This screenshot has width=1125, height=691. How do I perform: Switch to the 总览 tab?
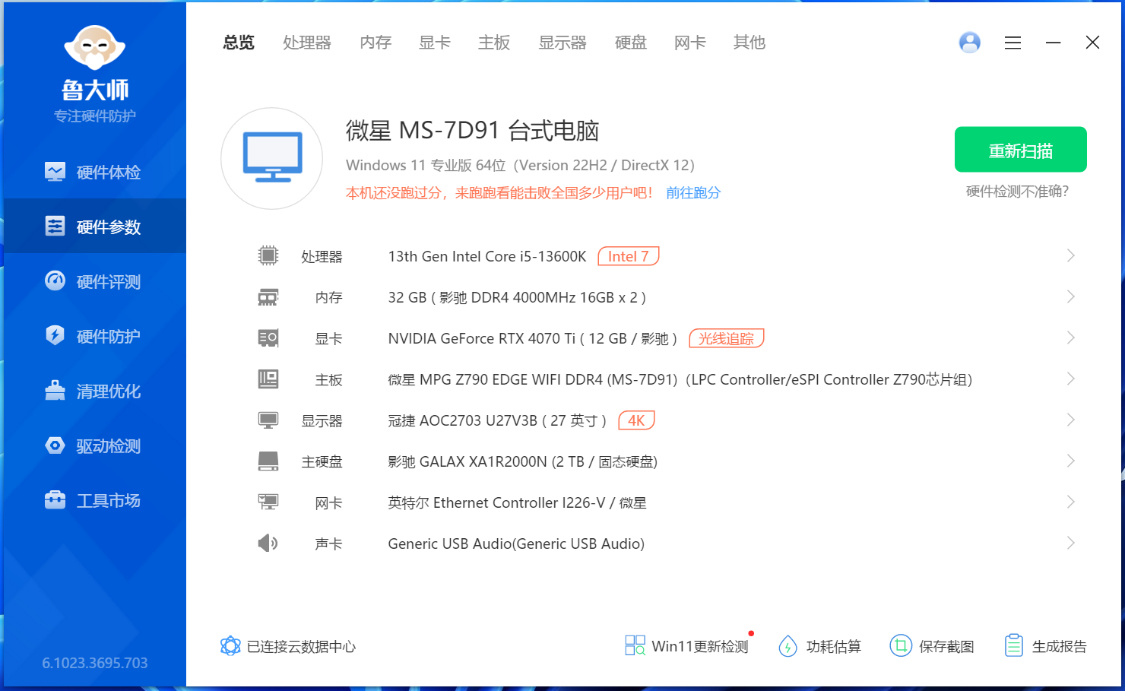click(238, 42)
